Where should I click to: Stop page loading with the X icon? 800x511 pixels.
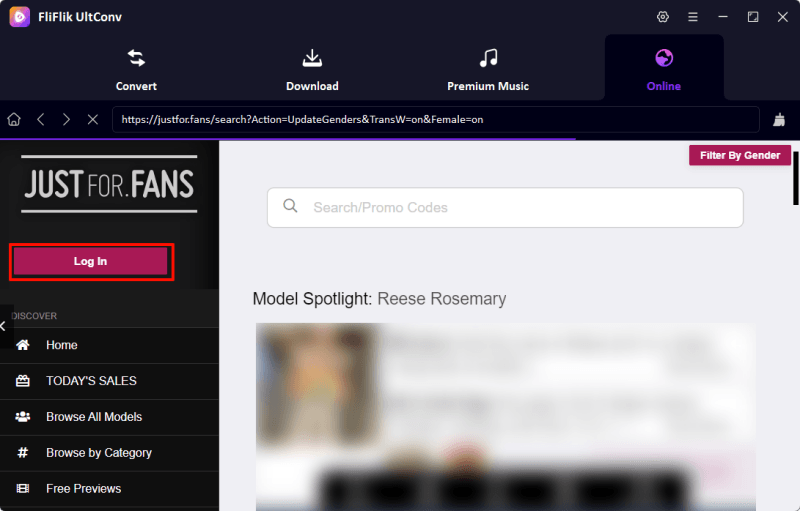[92, 119]
